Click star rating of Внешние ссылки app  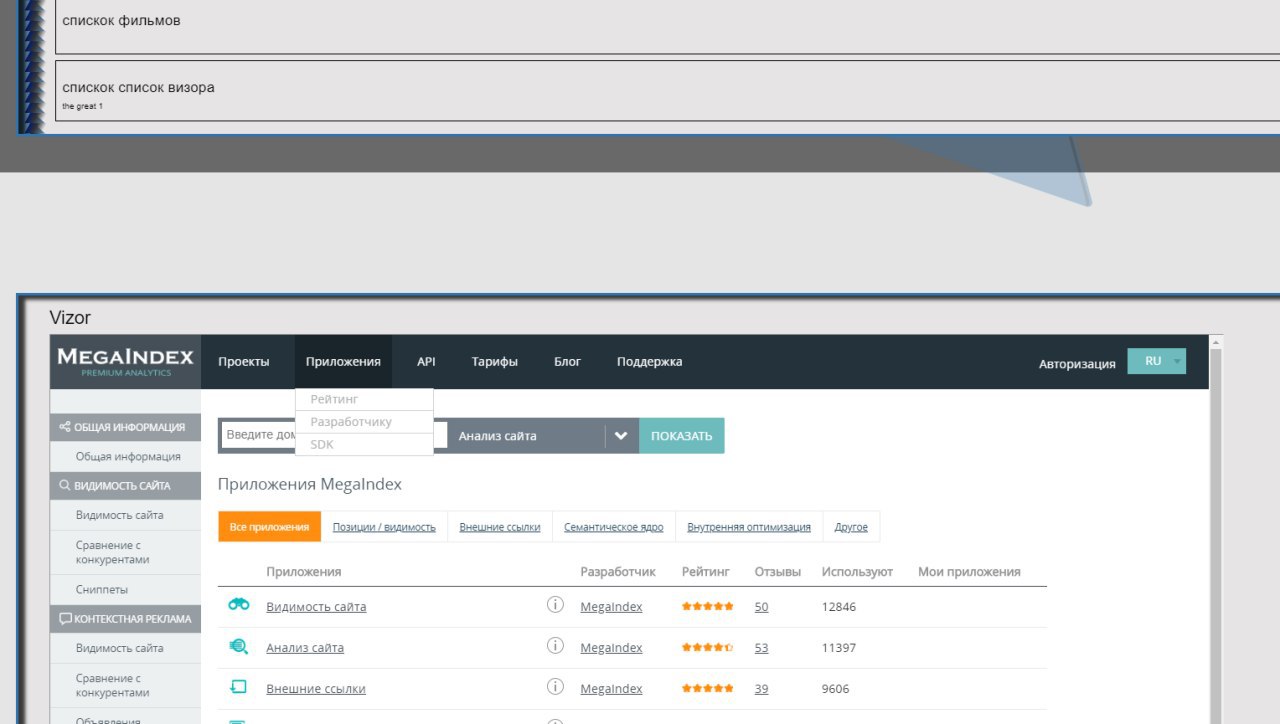(x=708, y=688)
